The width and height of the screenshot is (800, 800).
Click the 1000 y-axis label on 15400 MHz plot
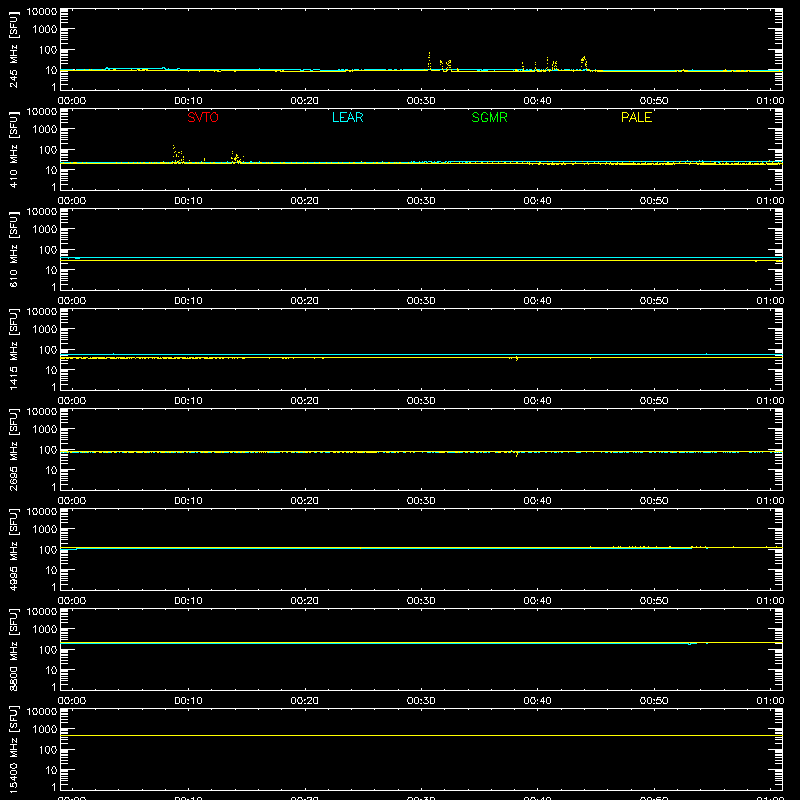[45, 730]
